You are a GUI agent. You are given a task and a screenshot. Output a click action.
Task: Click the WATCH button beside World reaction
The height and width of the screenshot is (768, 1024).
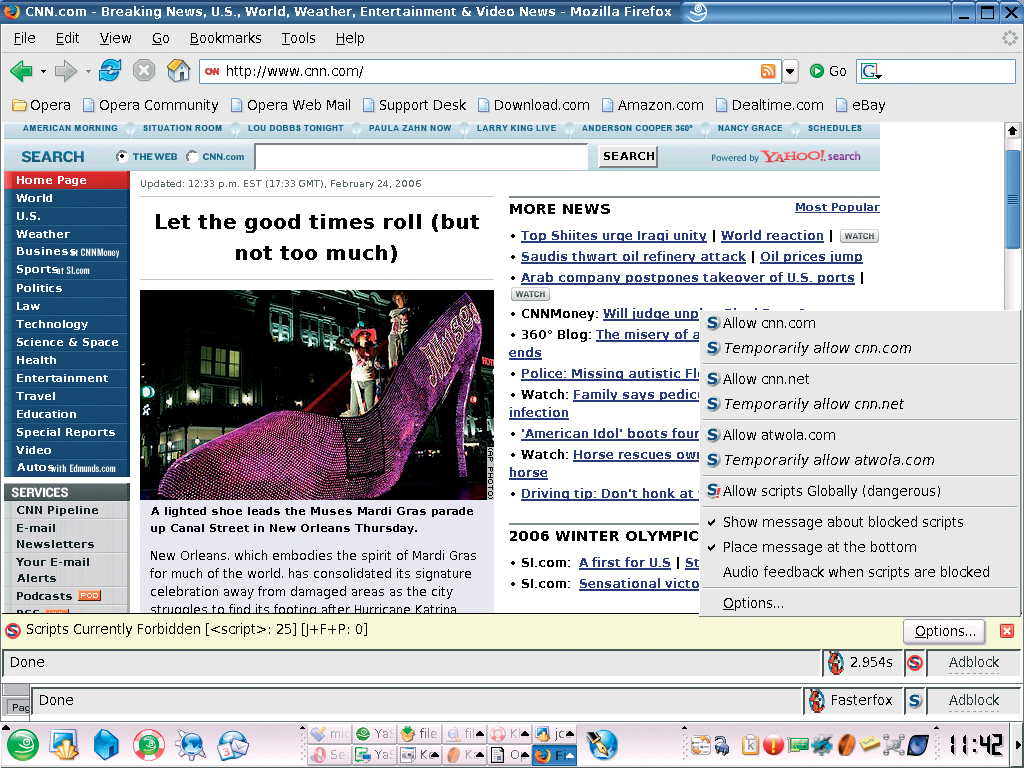(x=859, y=236)
